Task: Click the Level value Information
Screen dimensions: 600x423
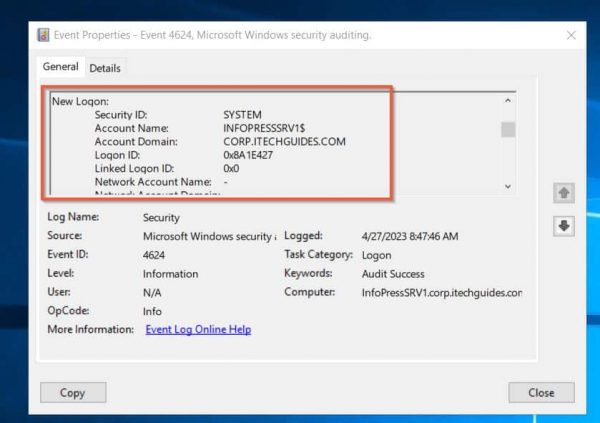Action: (x=171, y=274)
